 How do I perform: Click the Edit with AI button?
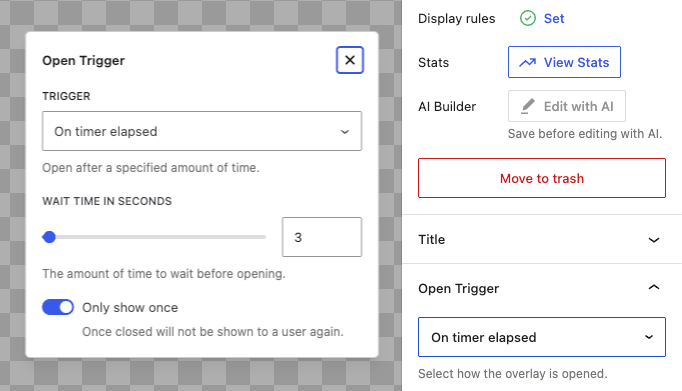pyautogui.click(x=567, y=106)
